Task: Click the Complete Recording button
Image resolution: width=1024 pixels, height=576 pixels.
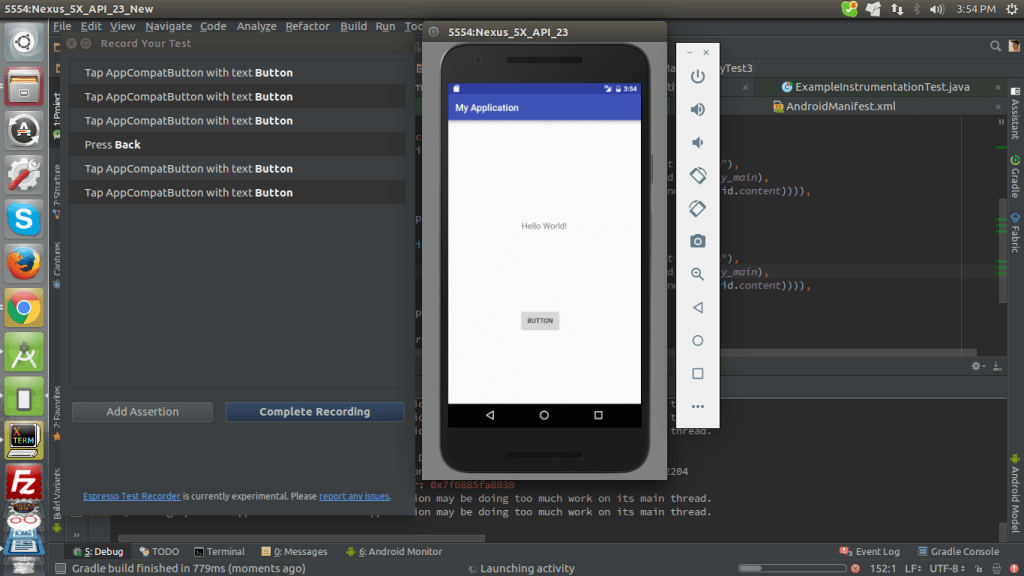Action: [314, 411]
